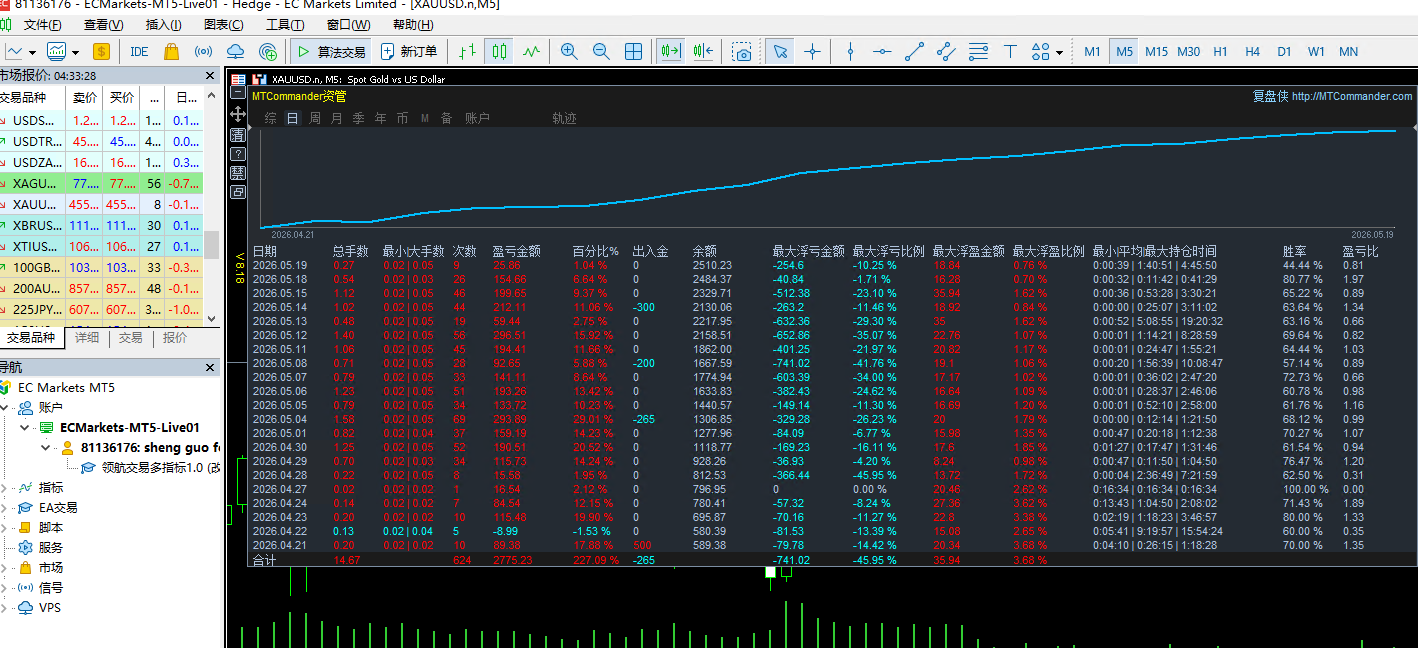Click Market Watch scroll down arrow
This screenshot has height=648, width=1418.
[212, 318]
